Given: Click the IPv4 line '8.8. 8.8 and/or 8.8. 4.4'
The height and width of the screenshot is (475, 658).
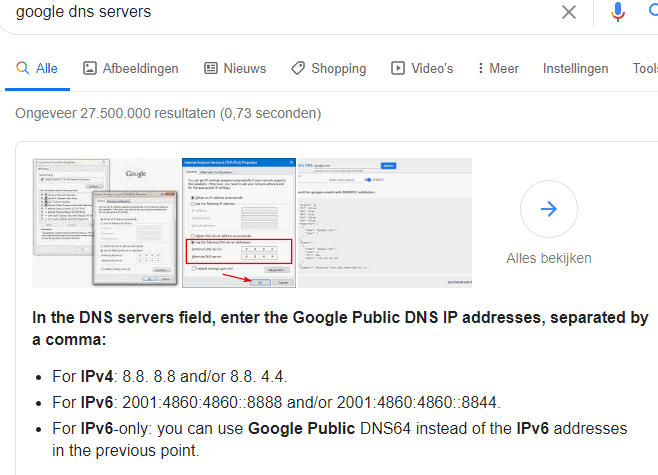Looking at the screenshot, I should (204, 376).
